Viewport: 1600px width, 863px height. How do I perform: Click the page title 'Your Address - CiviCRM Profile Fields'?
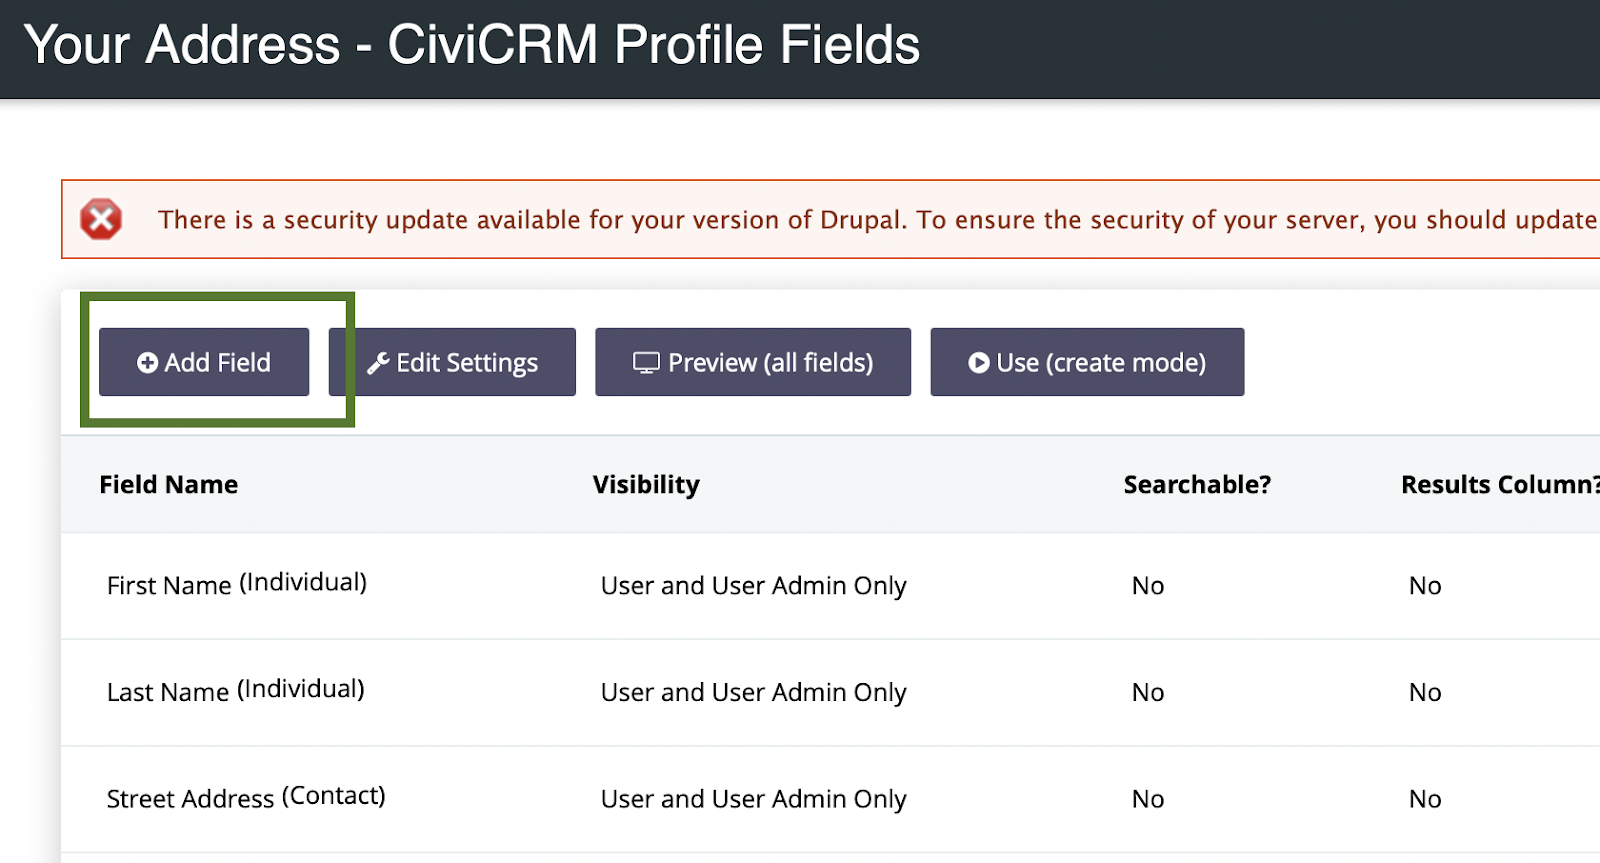point(472,45)
